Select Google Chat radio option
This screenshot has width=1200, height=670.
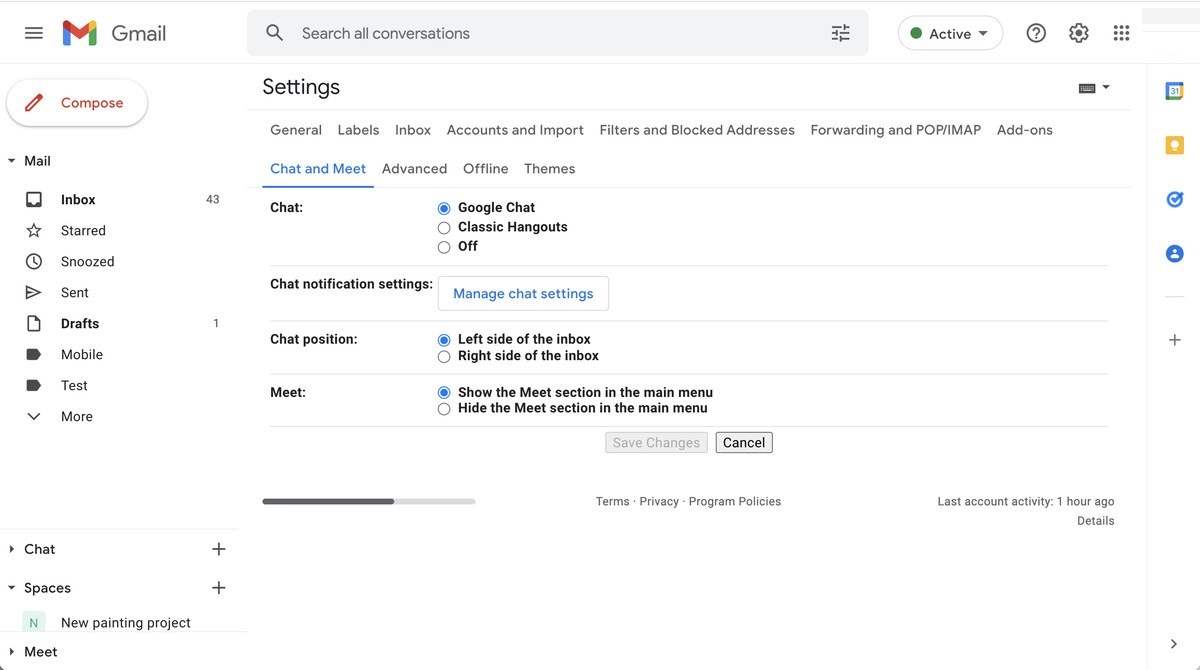pos(444,208)
